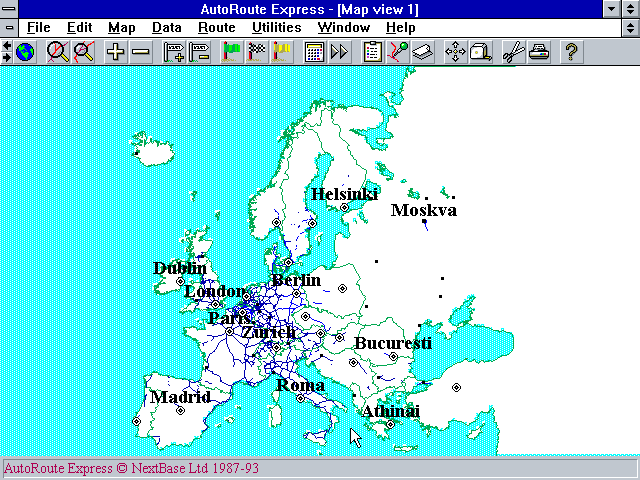Viewport: 640px width, 480px height.
Task: Select the four-way move arrows icon
Action: pos(455,52)
